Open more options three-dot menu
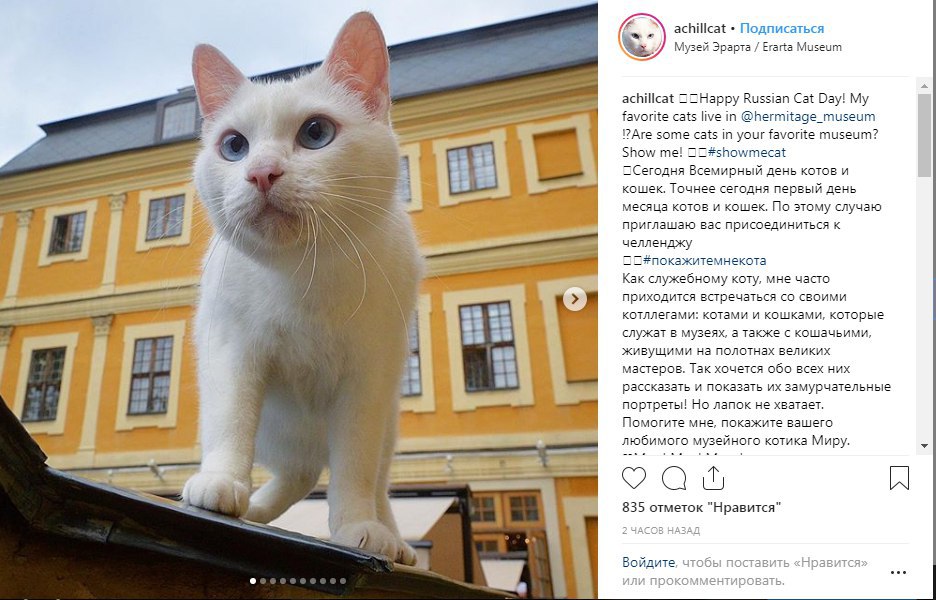 (x=898, y=572)
